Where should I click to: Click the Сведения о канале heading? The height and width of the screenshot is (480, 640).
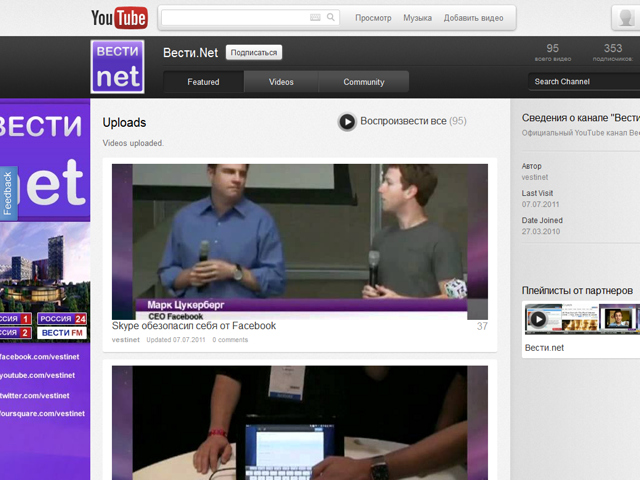tap(581, 118)
